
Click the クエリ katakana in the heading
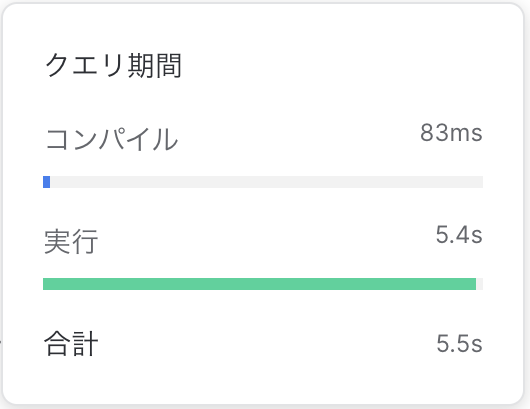click(x=85, y=66)
